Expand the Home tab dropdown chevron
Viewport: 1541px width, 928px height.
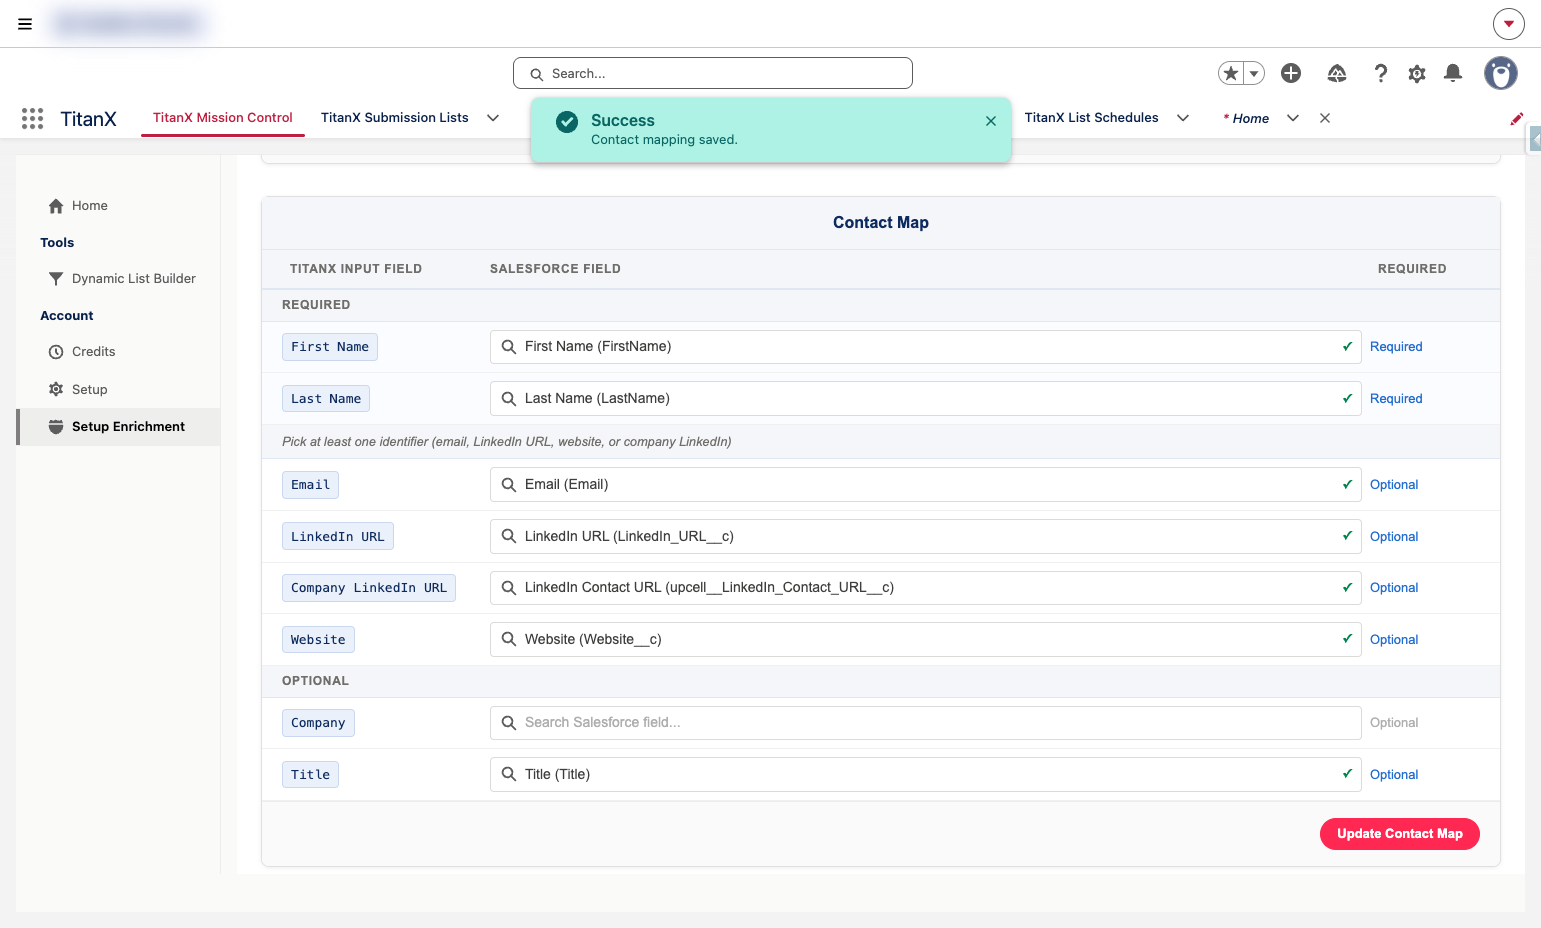[x=1293, y=118]
